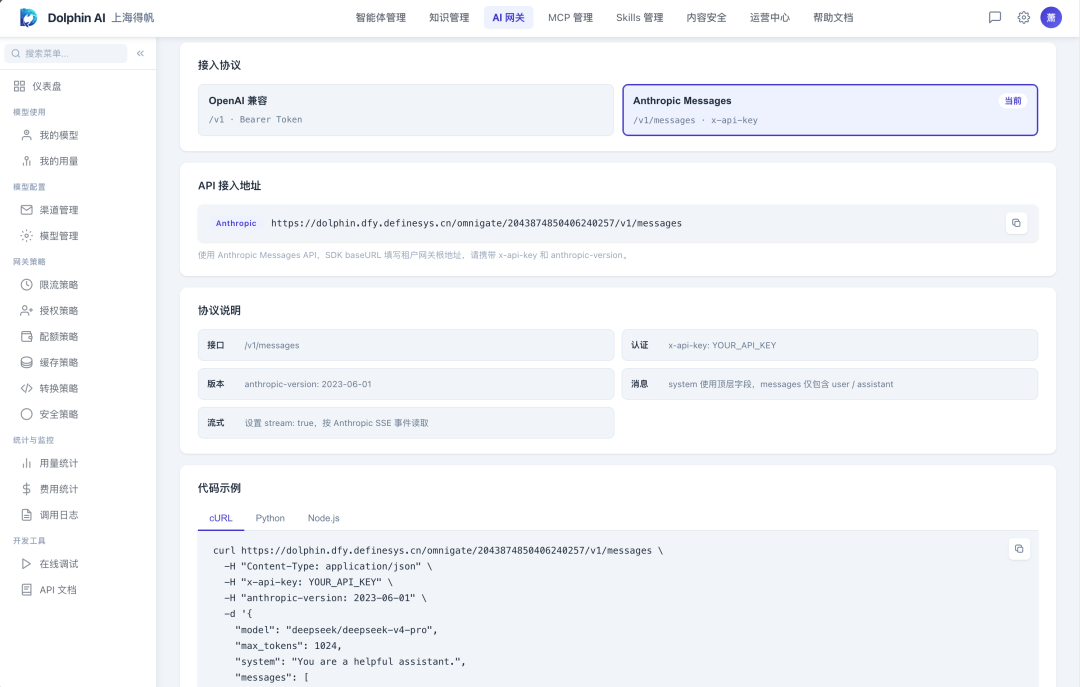Click the 流式 stream: true info row

pos(406,422)
